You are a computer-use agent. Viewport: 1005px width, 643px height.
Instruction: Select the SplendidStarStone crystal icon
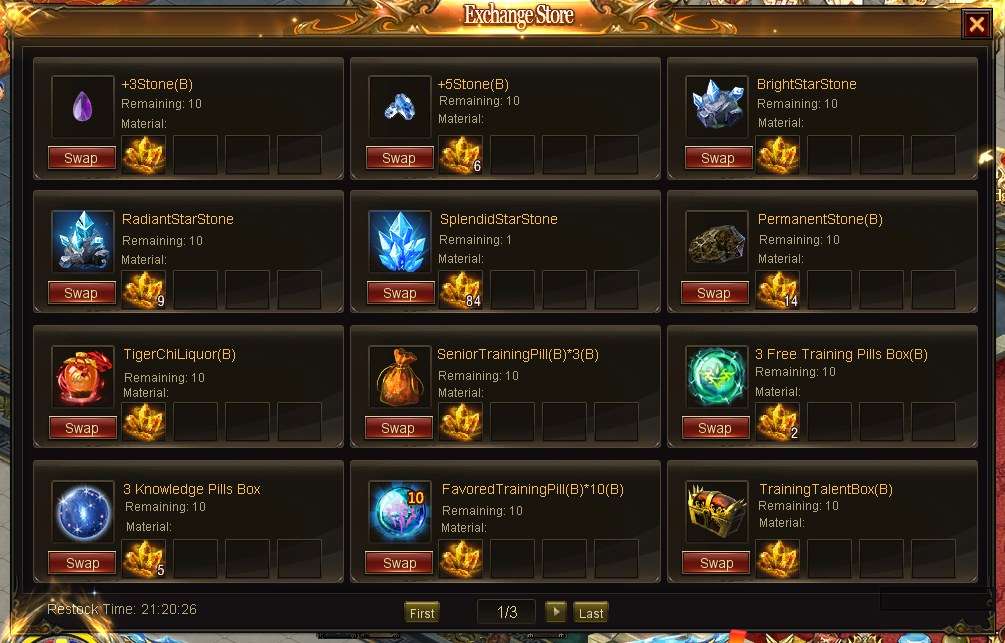click(399, 241)
